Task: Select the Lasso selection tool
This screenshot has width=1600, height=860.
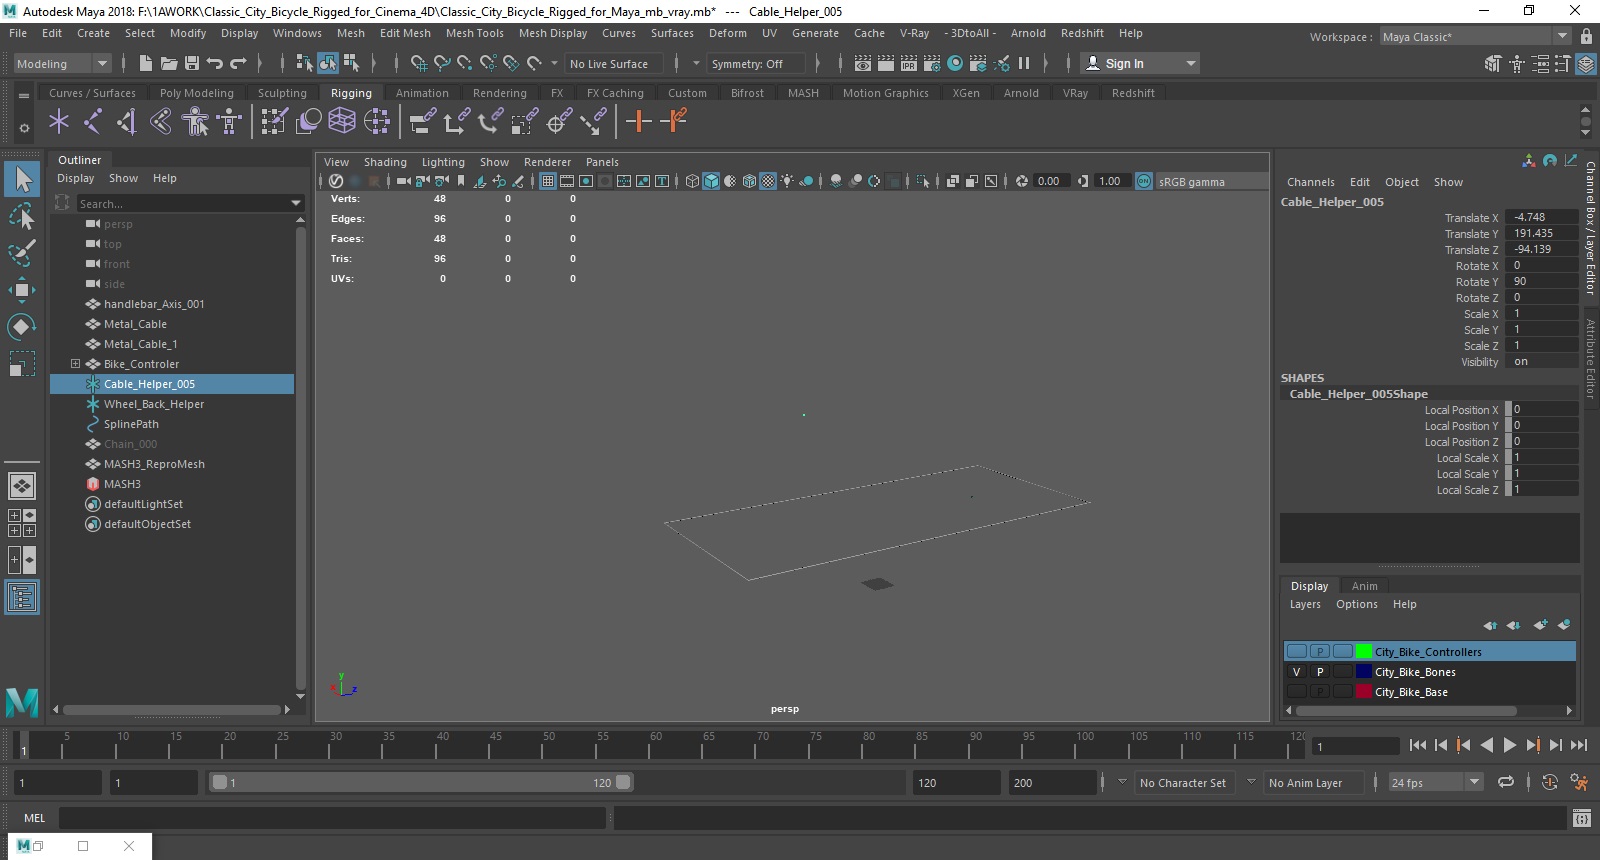Action: pos(22,217)
